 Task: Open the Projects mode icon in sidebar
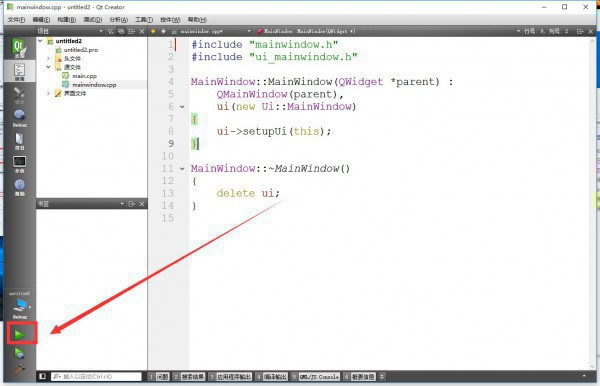point(19,142)
